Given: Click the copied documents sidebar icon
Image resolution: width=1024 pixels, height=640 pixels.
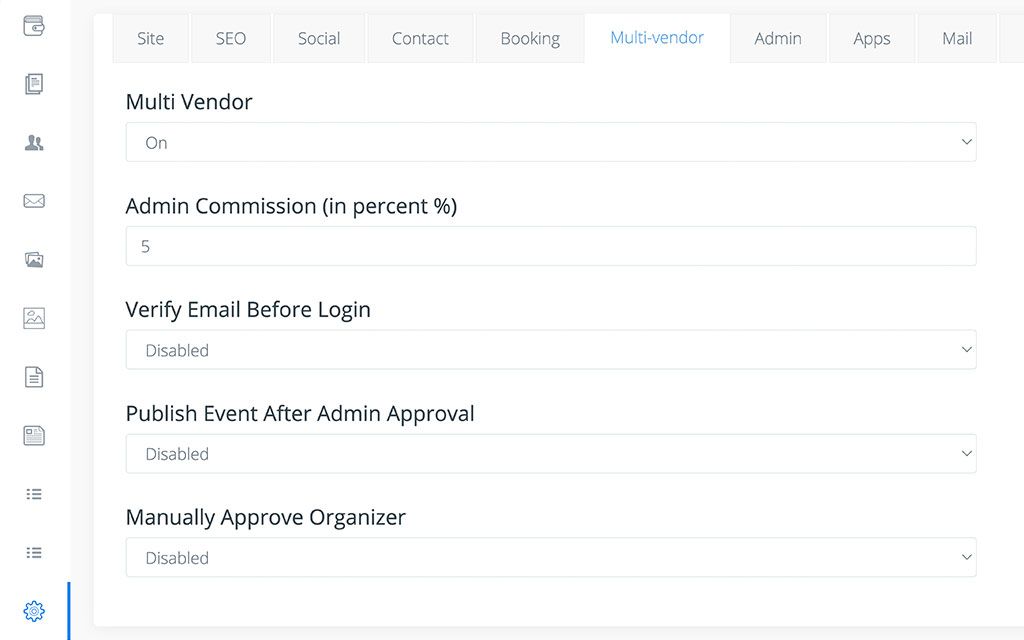Looking at the screenshot, I should point(33,84).
